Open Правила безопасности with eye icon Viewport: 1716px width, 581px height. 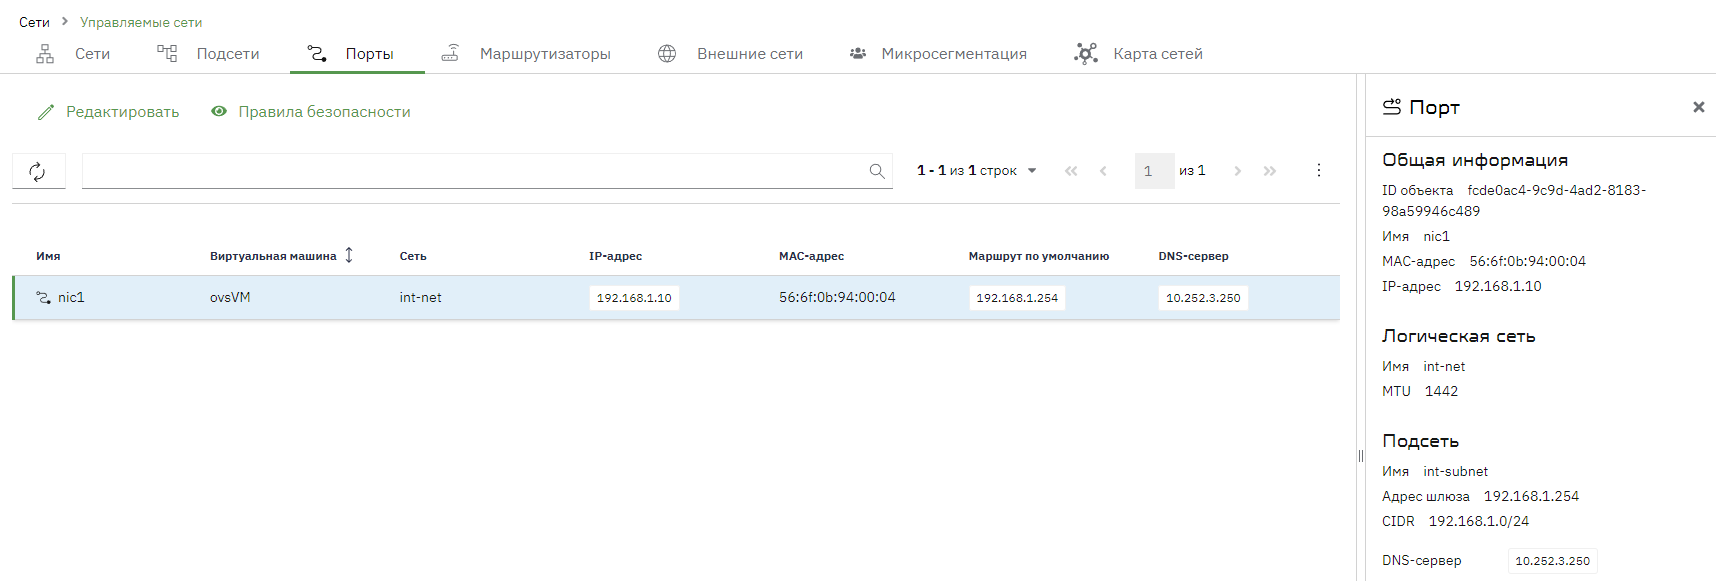point(311,112)
